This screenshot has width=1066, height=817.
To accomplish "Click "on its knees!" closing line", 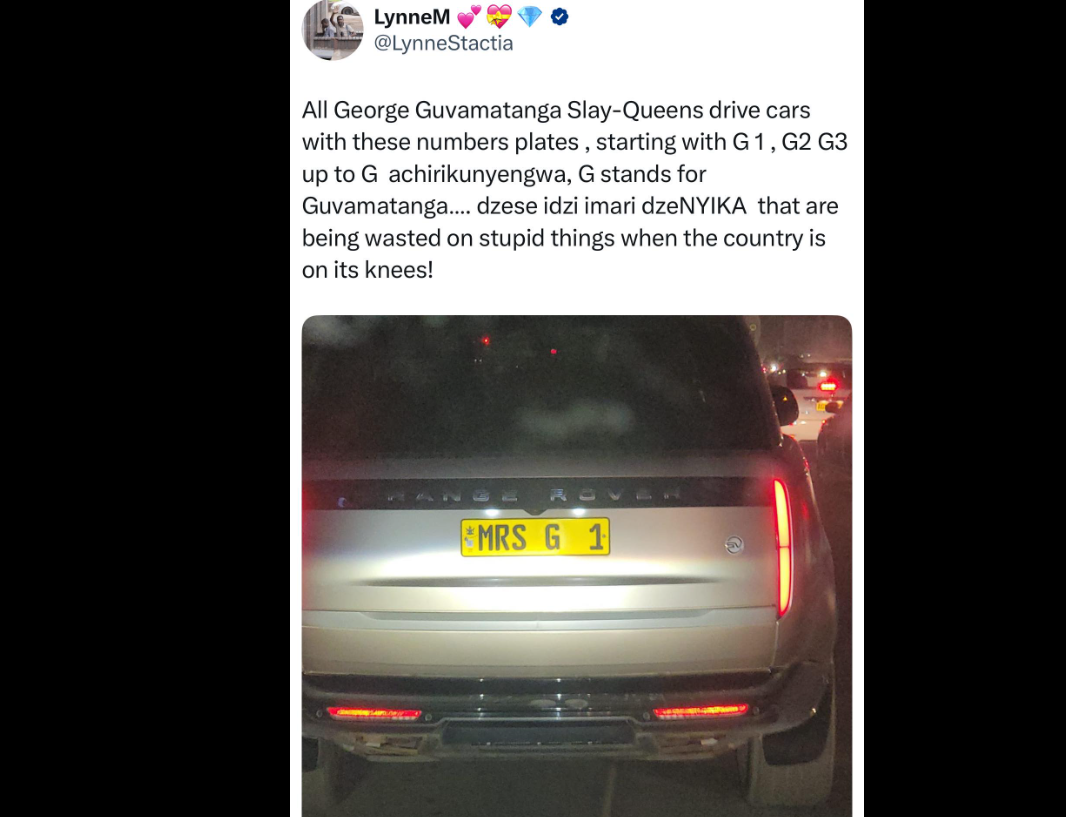I will click(367, 270).
